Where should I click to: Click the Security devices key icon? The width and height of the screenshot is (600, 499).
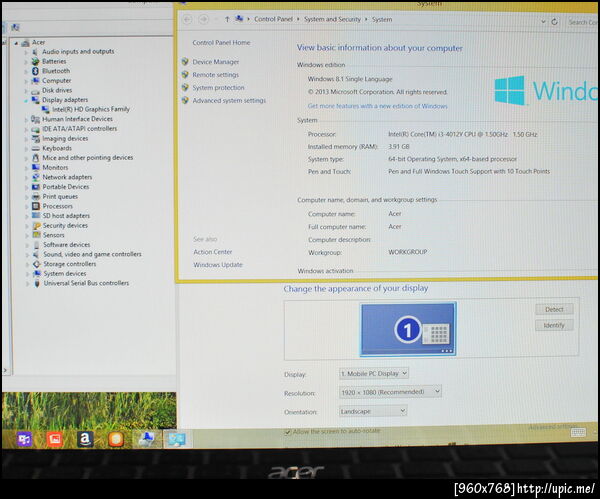pos(36,226)
